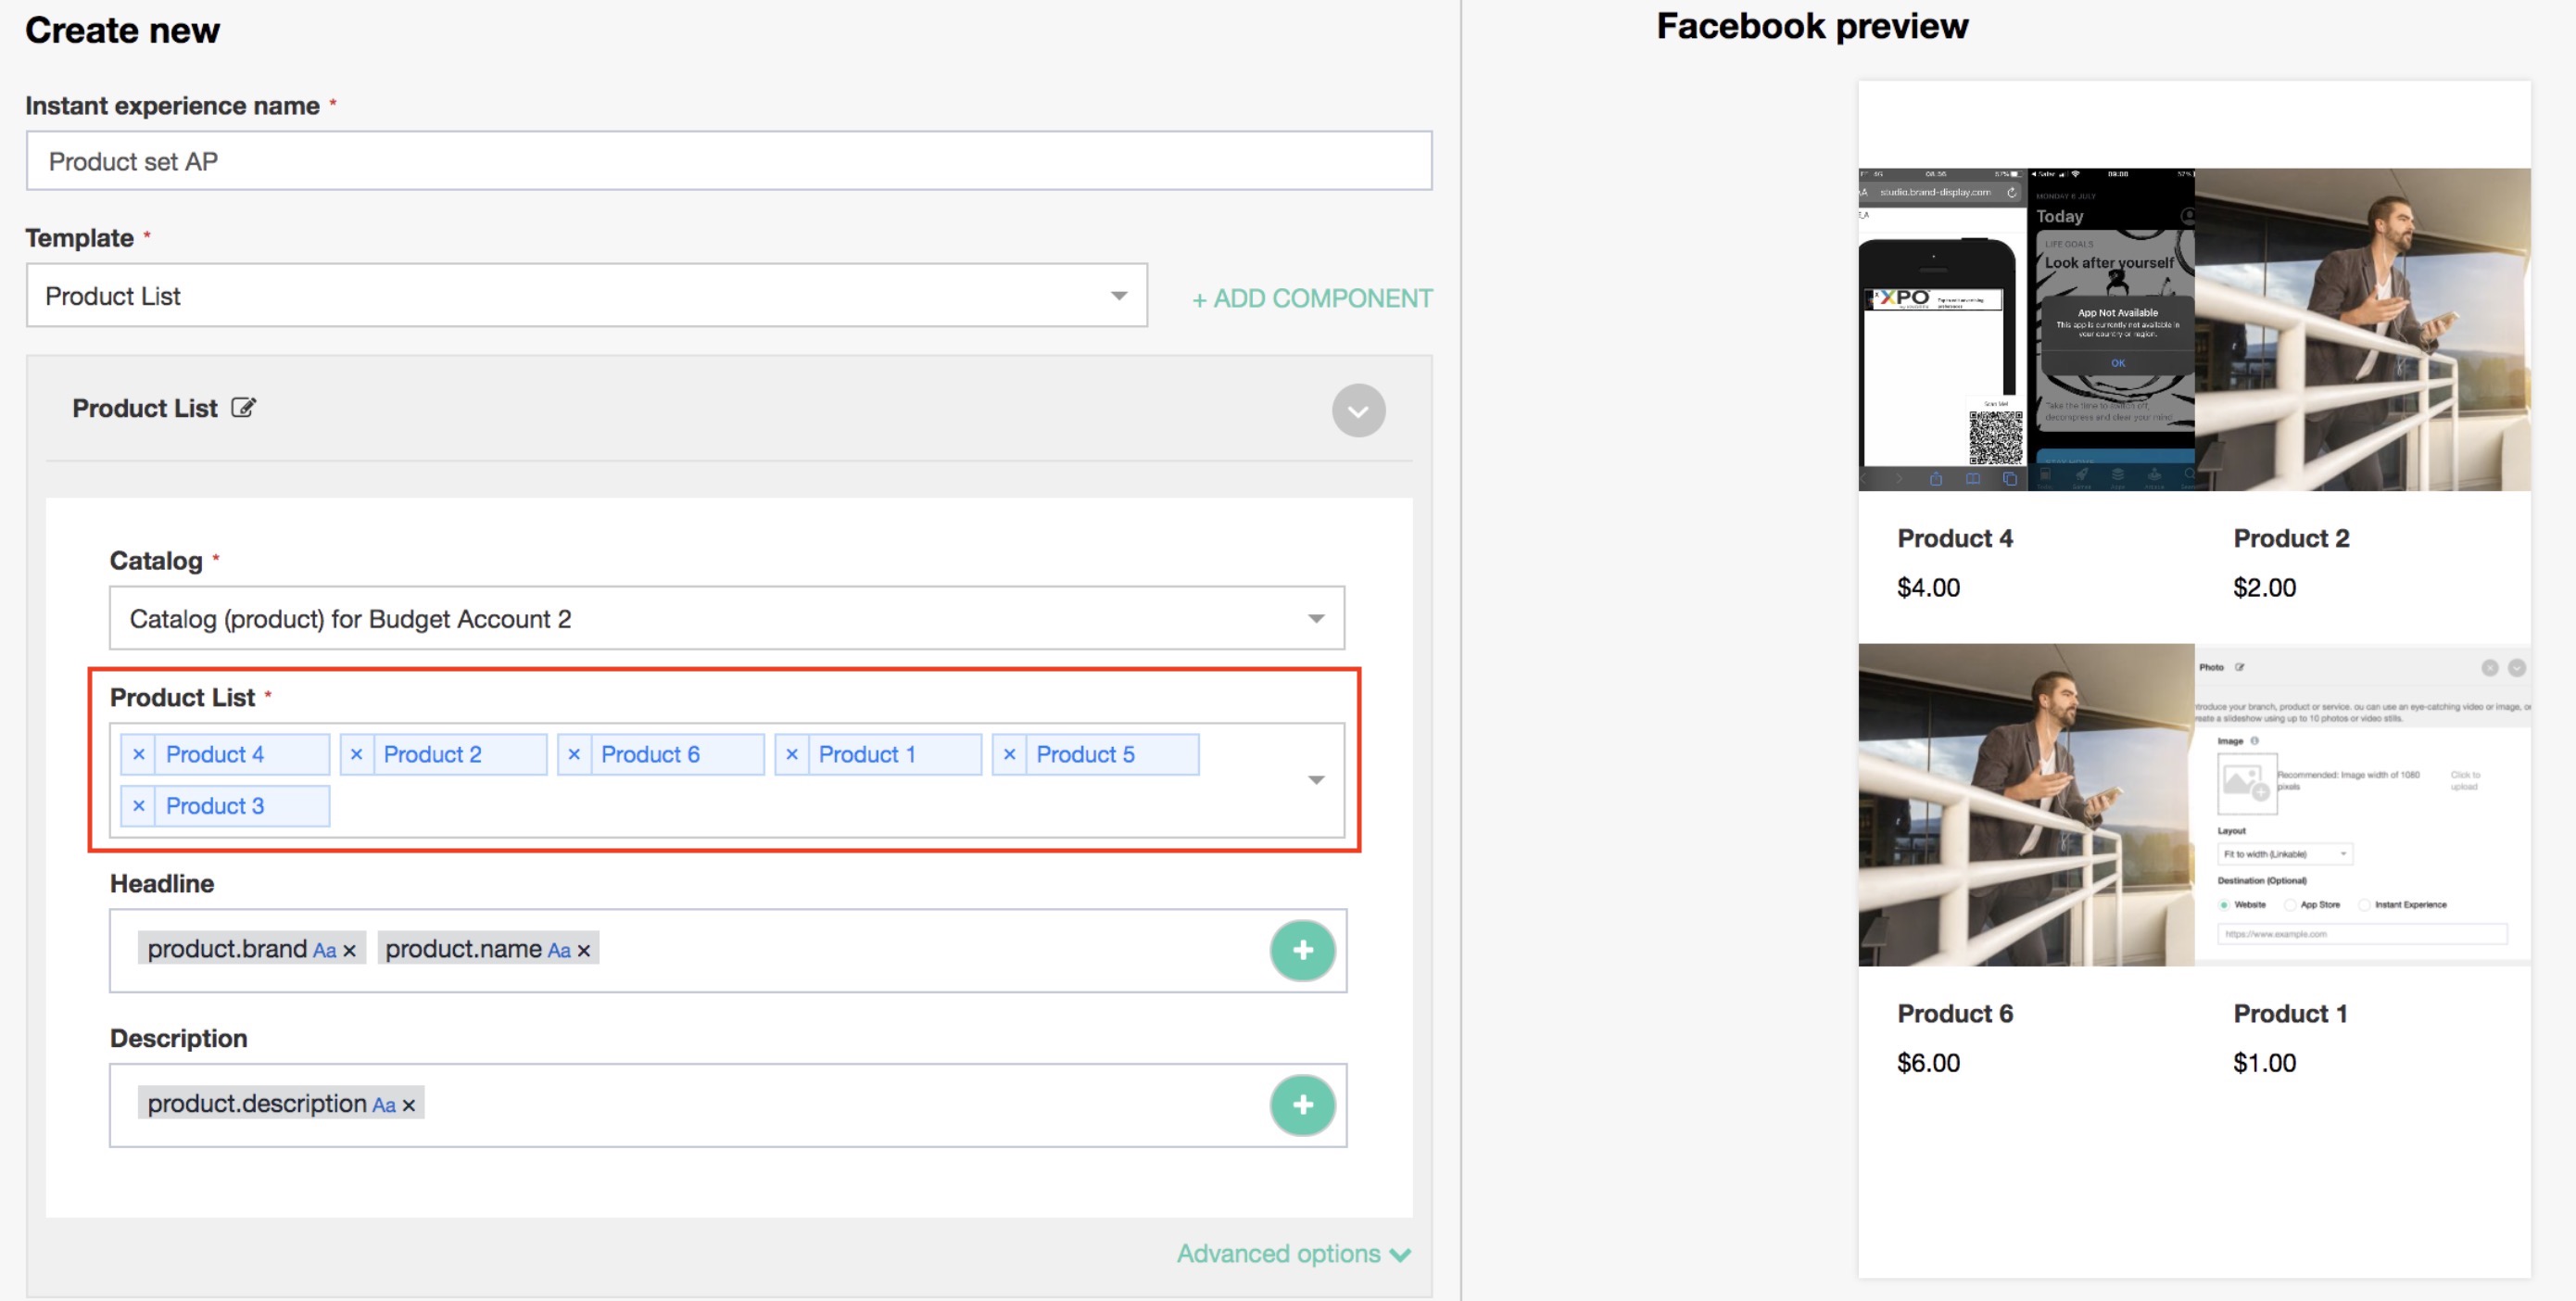2576x1301 pixels.
Task: Click the Instant experience name input field
Action: [x=728, y=161]
